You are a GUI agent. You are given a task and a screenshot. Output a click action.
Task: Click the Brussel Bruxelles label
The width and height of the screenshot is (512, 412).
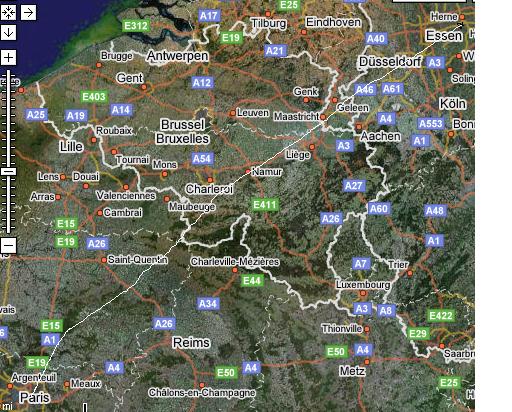click(182, 132)
